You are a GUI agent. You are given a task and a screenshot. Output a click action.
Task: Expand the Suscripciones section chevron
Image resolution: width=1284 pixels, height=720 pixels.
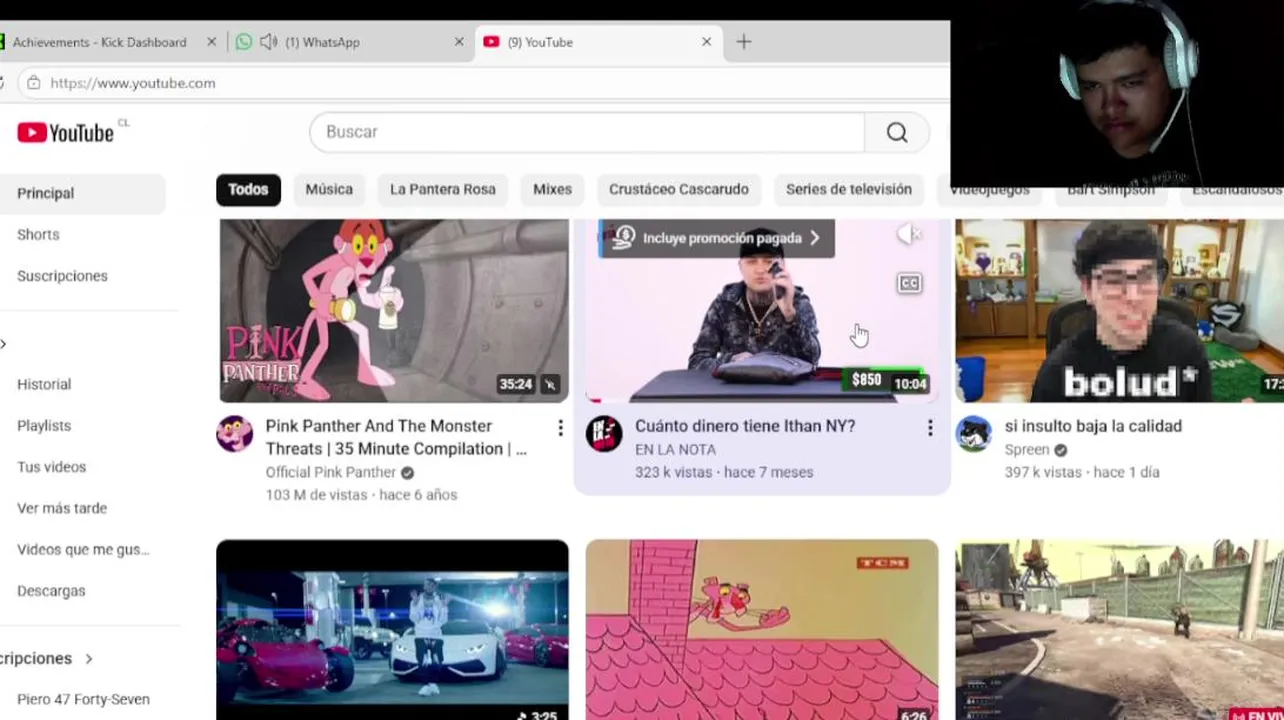click(89, 658)
